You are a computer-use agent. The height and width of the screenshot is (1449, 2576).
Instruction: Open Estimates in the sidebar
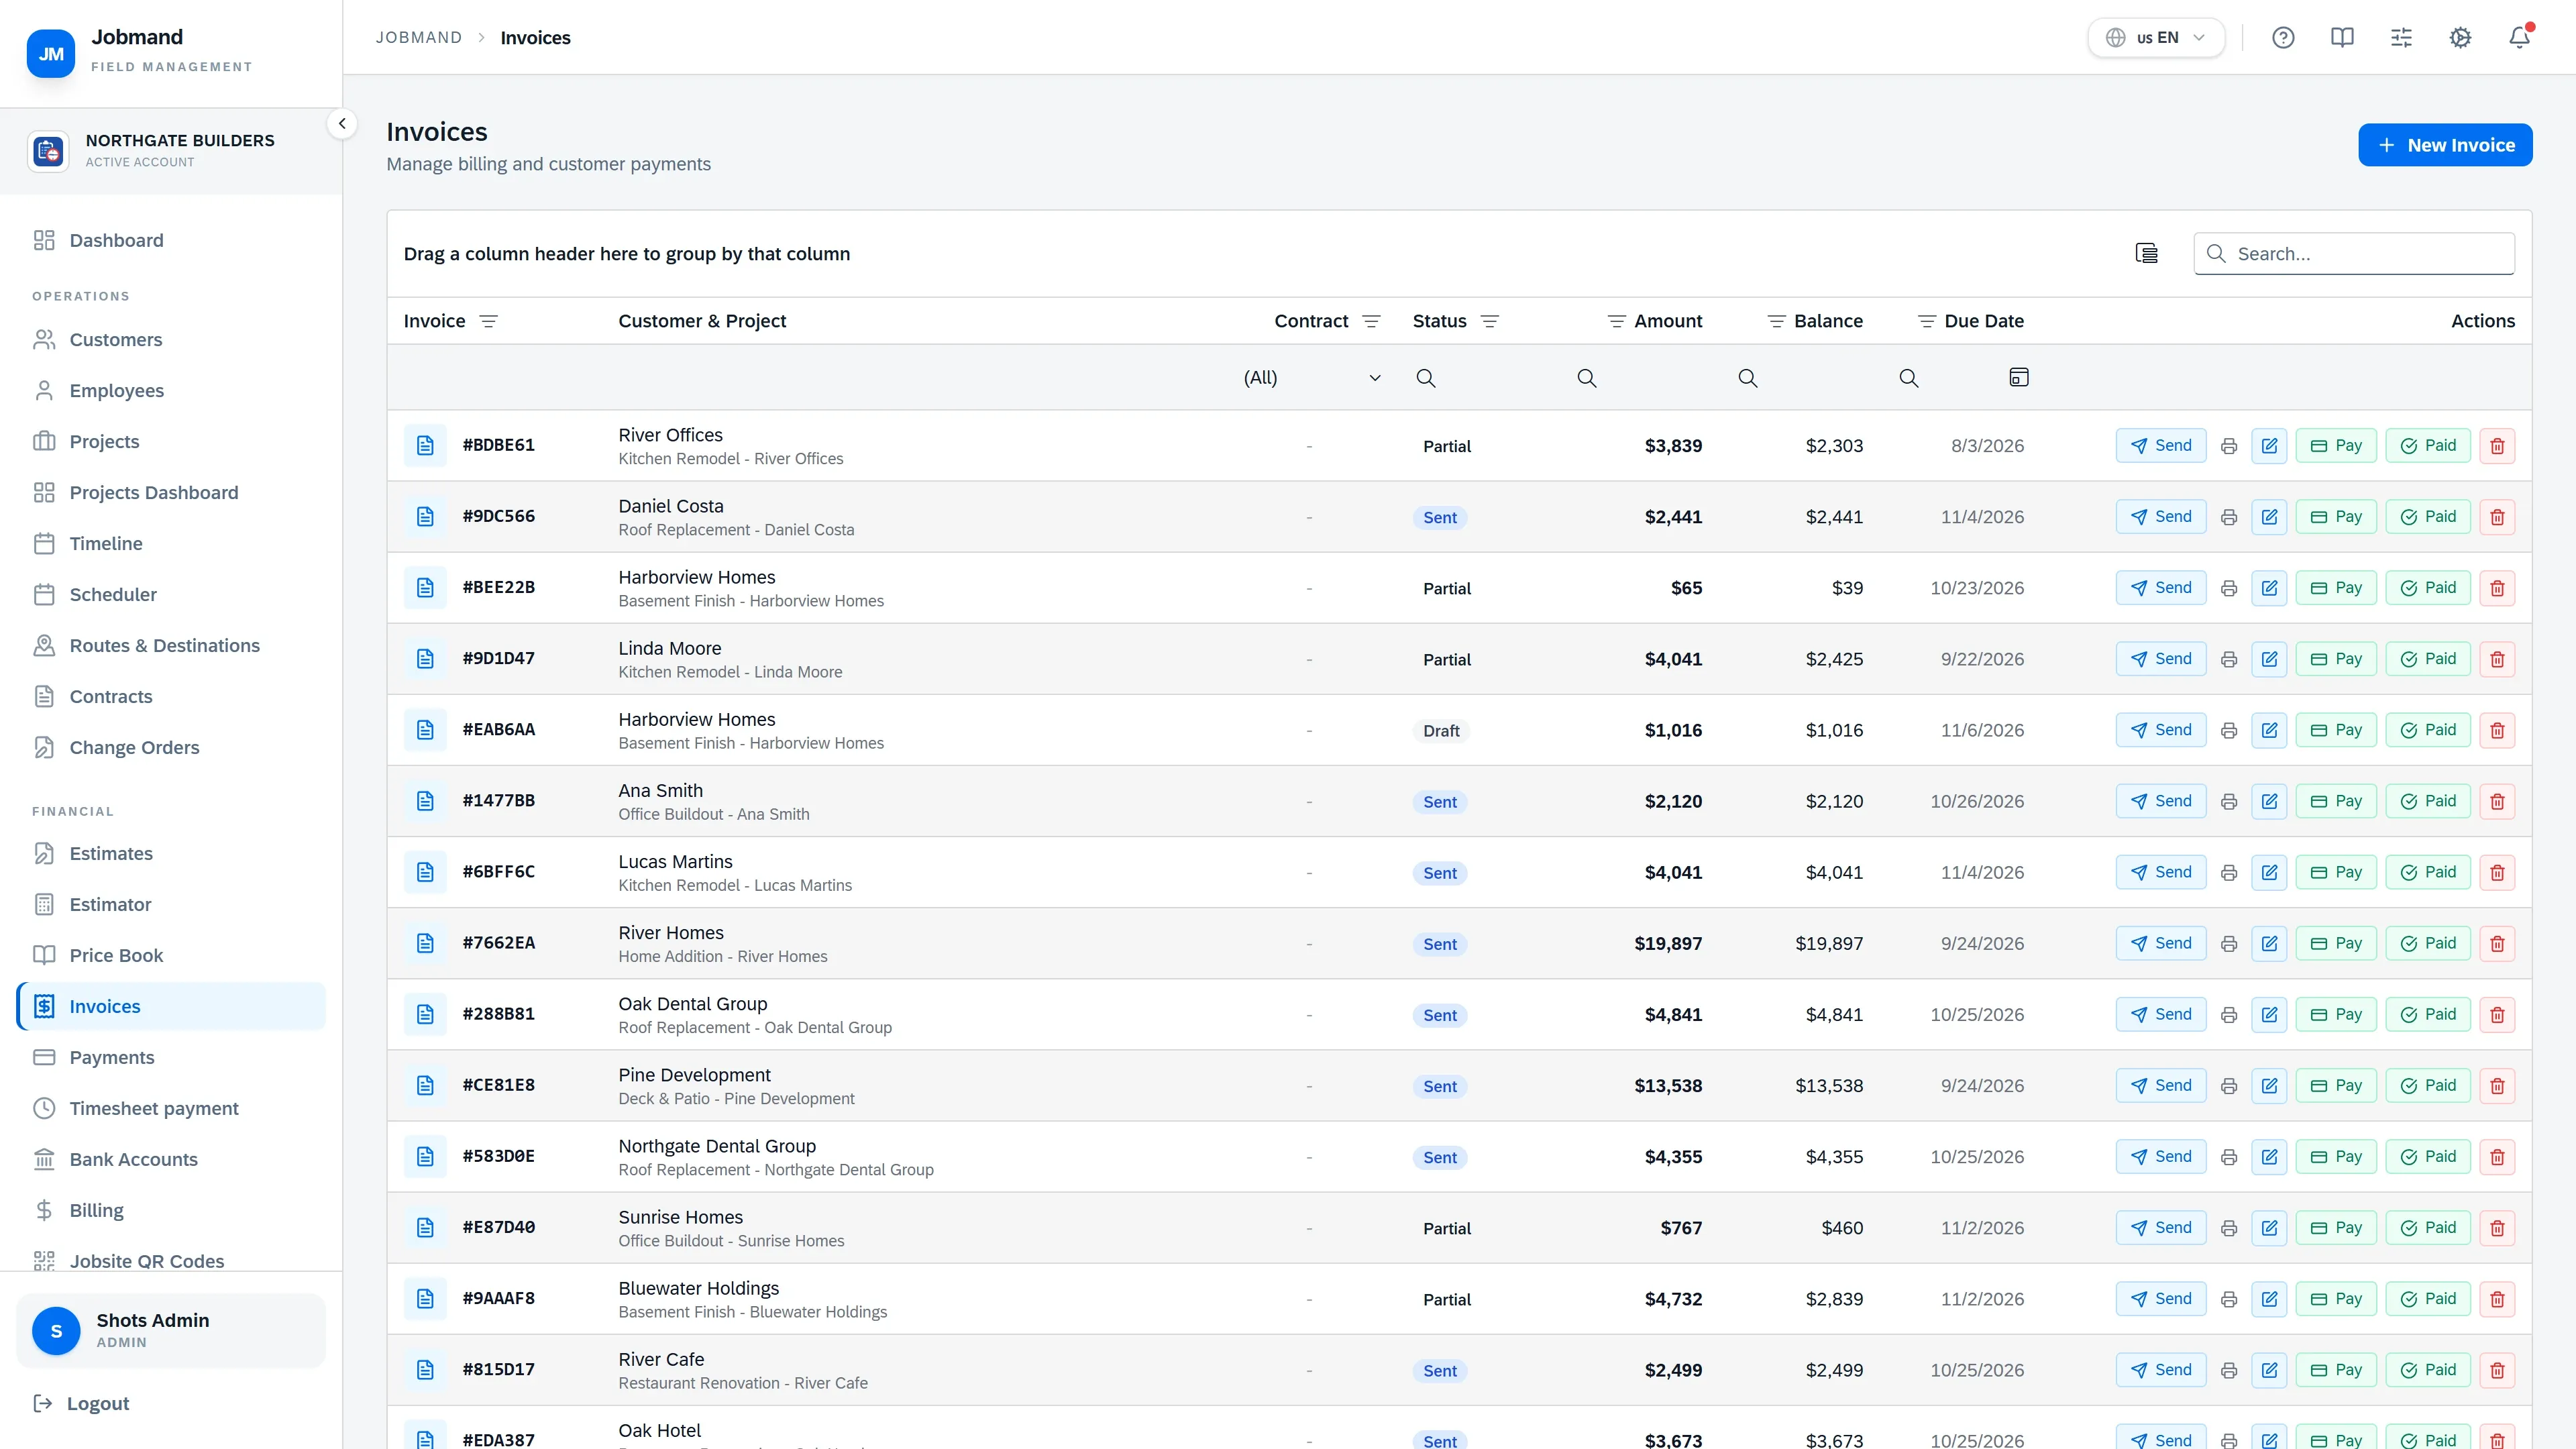[x=171, y=853]
